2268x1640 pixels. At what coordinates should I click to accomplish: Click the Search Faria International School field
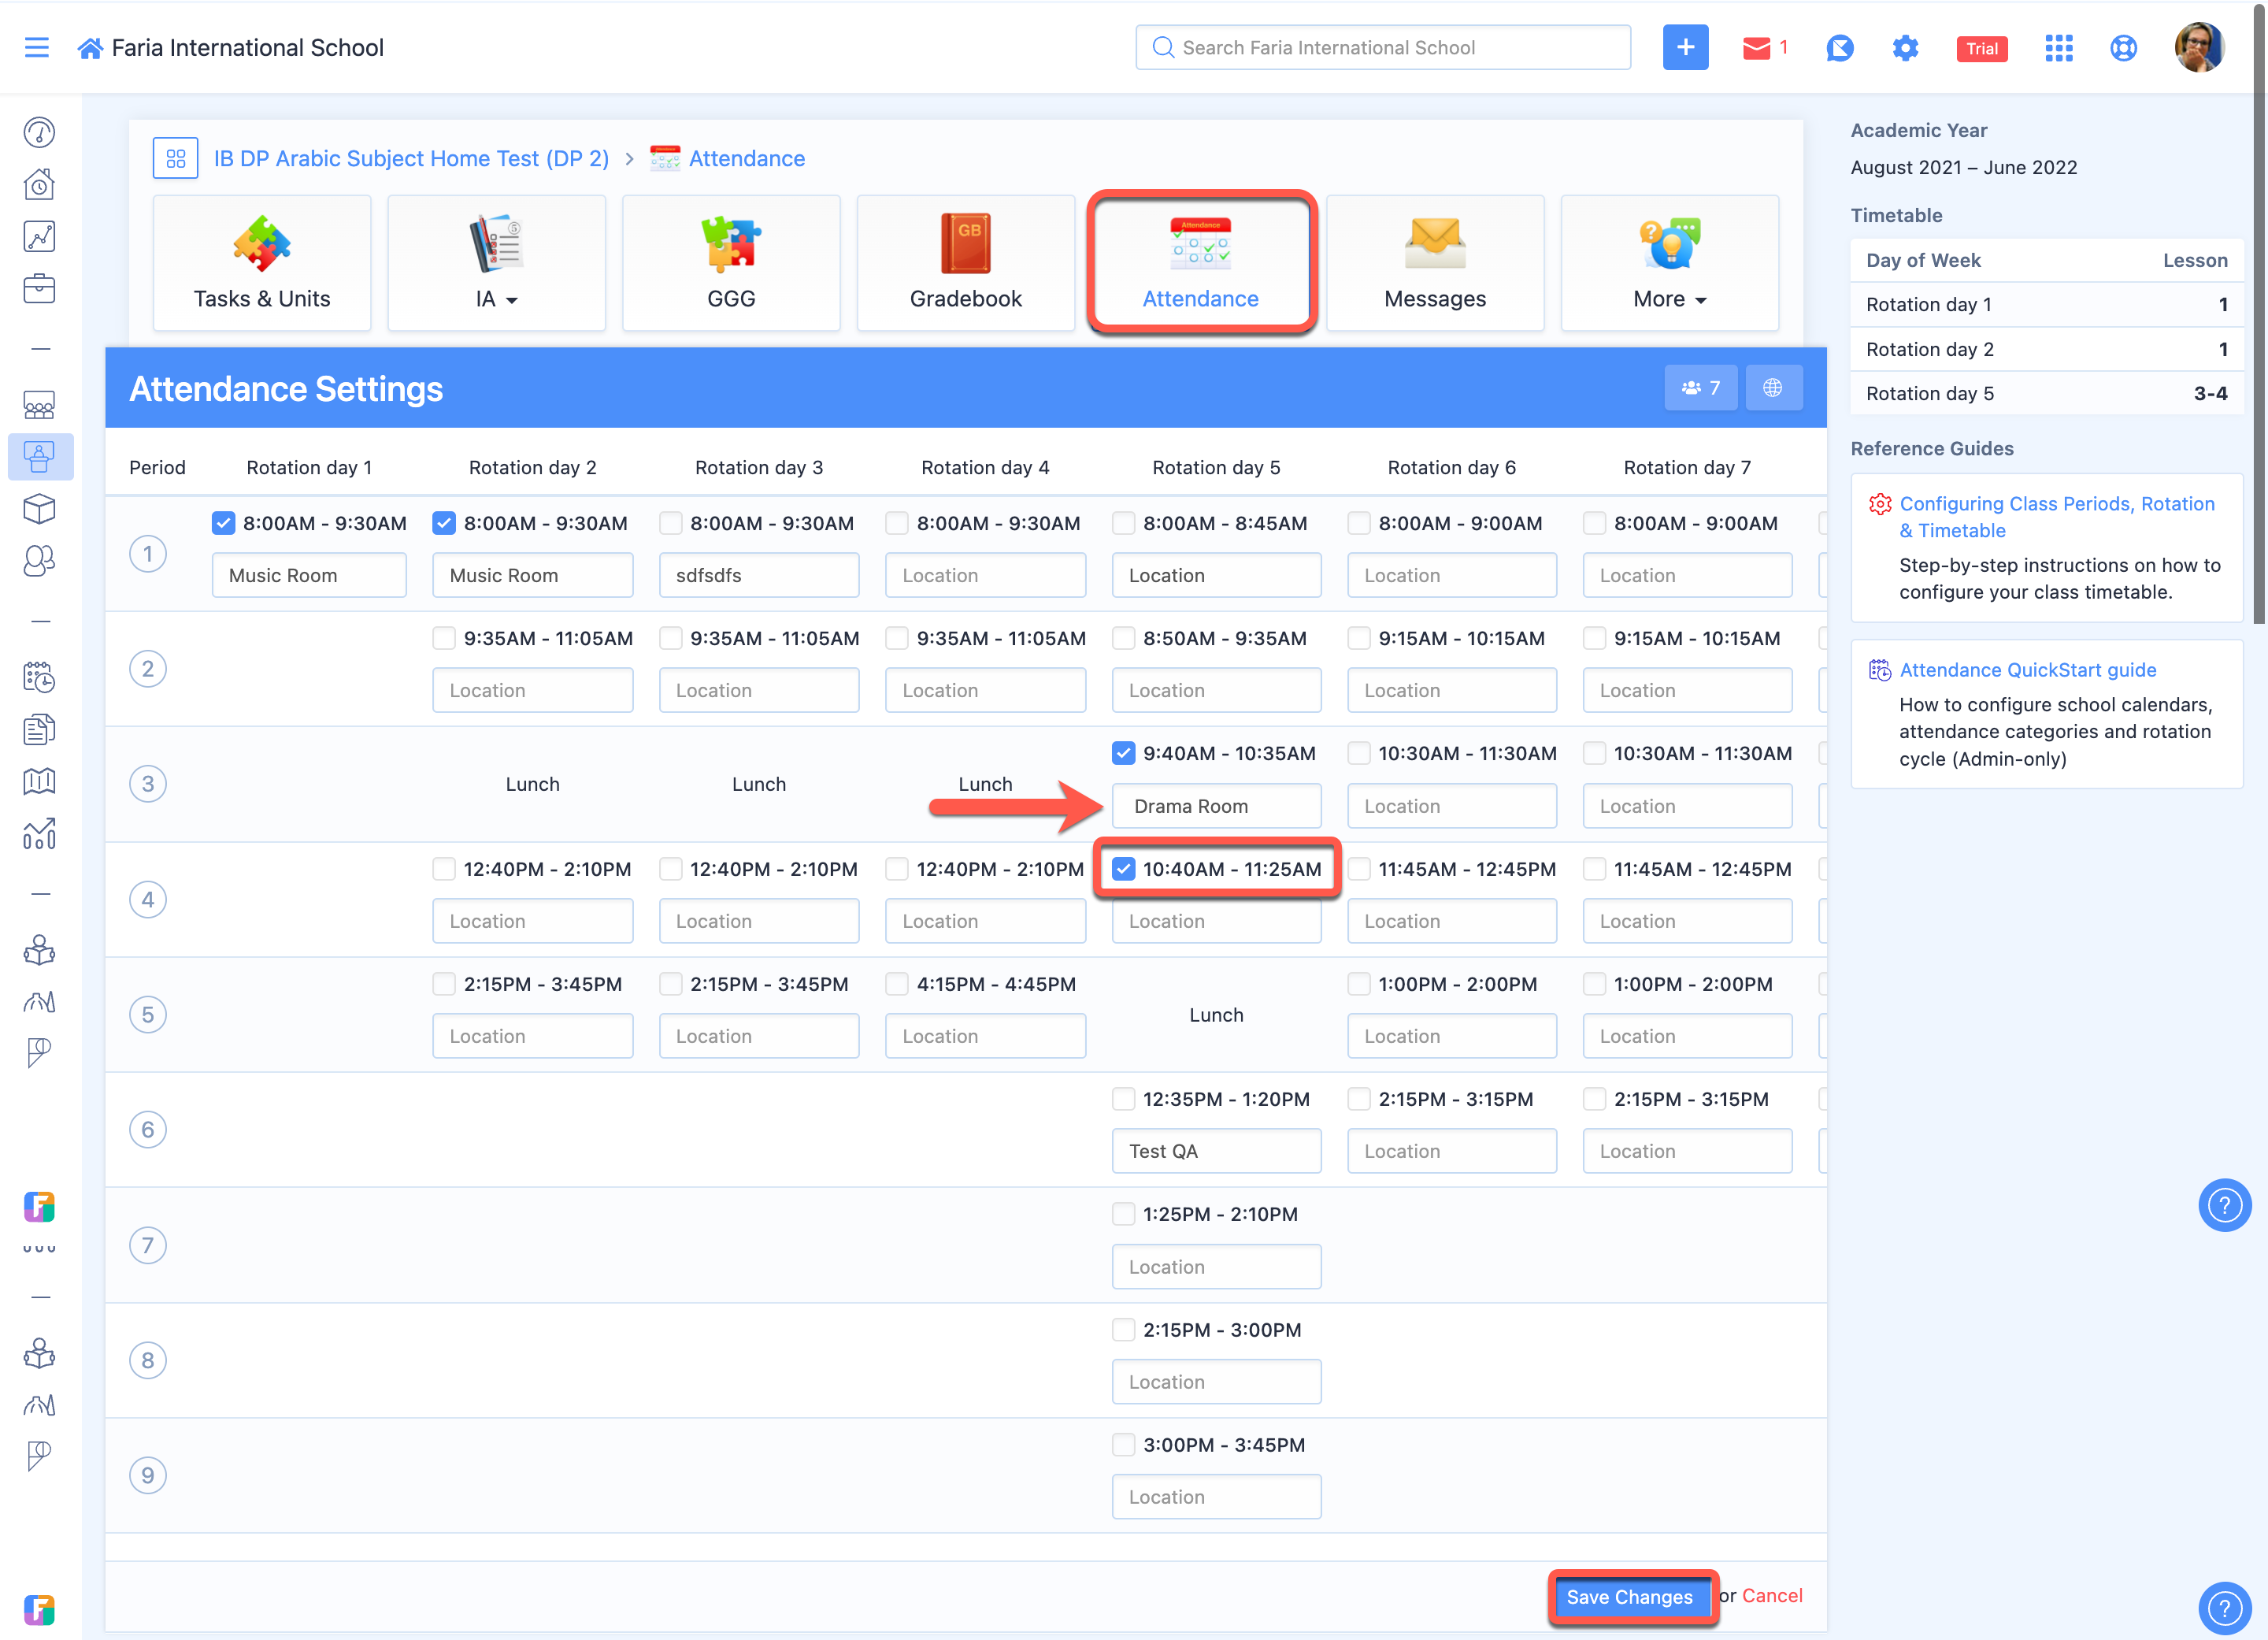click(1383, 47)
